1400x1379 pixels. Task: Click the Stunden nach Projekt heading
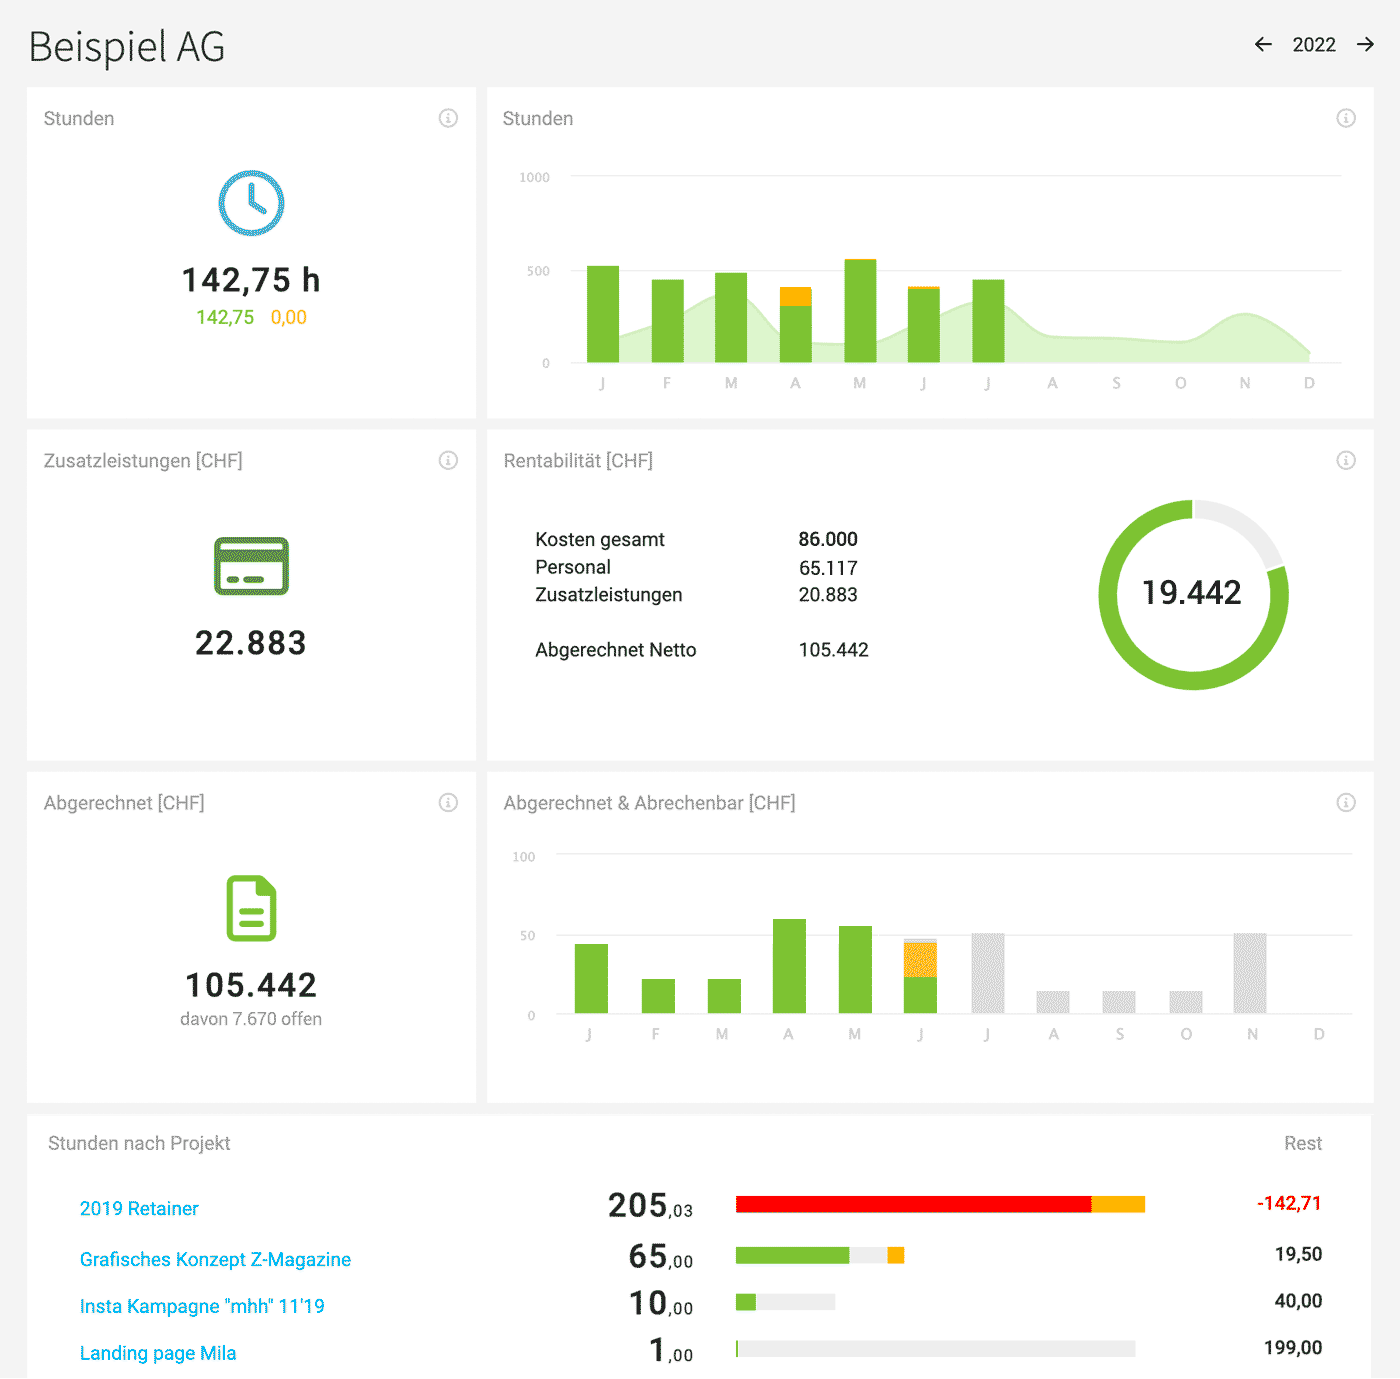(139, 1143)
